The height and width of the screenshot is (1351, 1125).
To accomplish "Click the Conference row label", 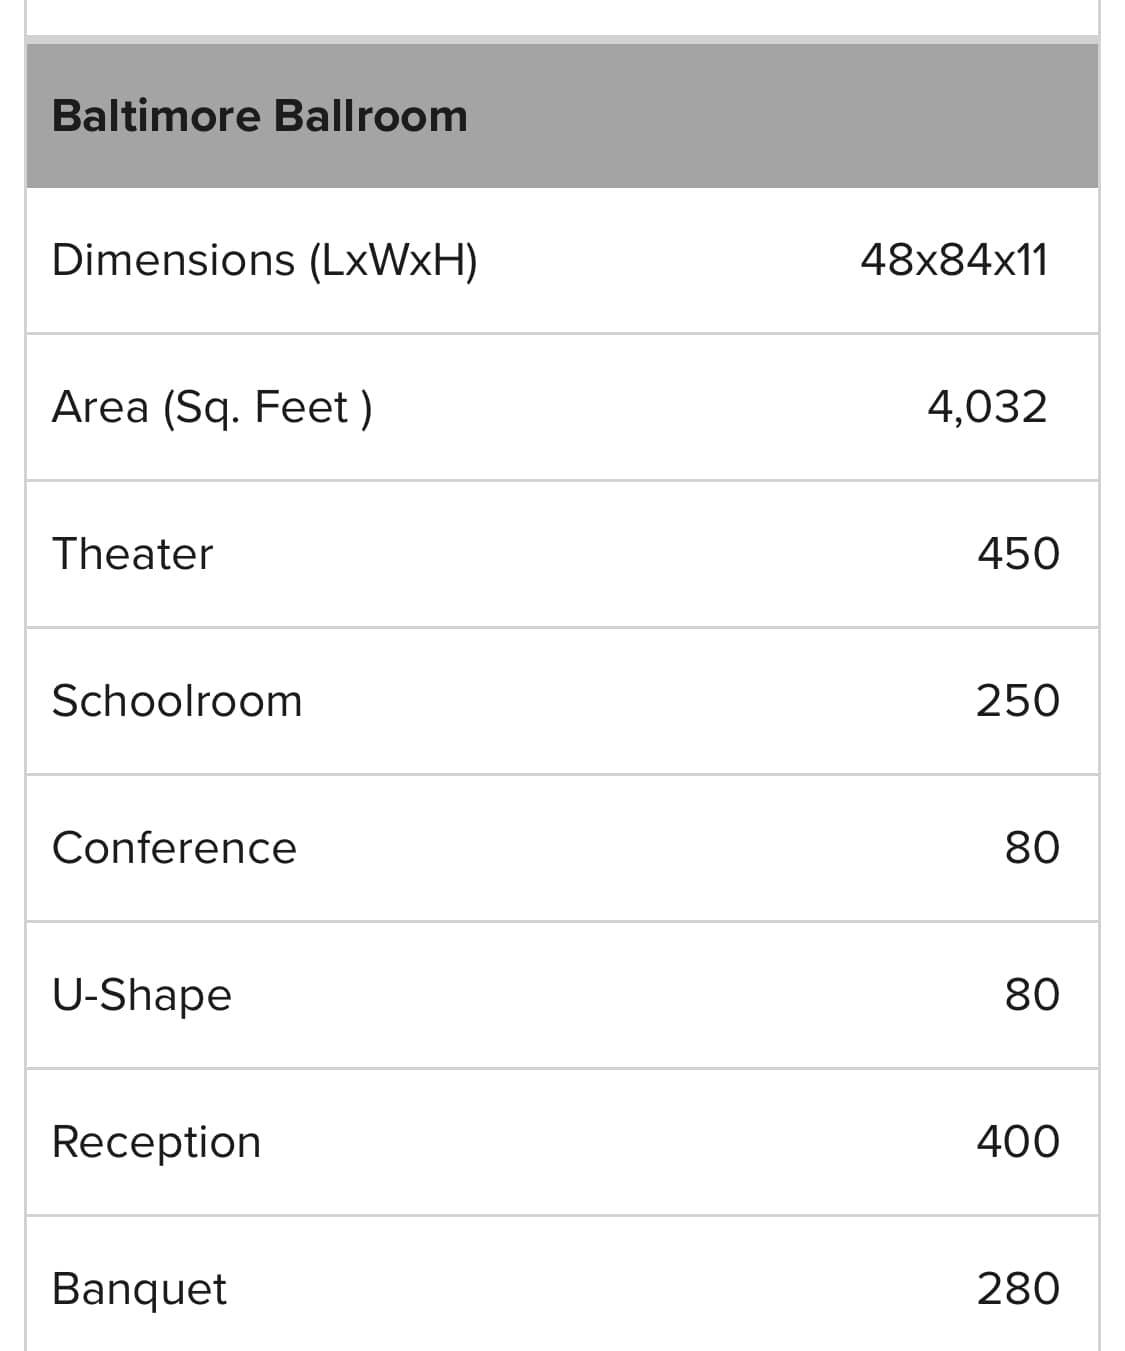I will point(174,848).
